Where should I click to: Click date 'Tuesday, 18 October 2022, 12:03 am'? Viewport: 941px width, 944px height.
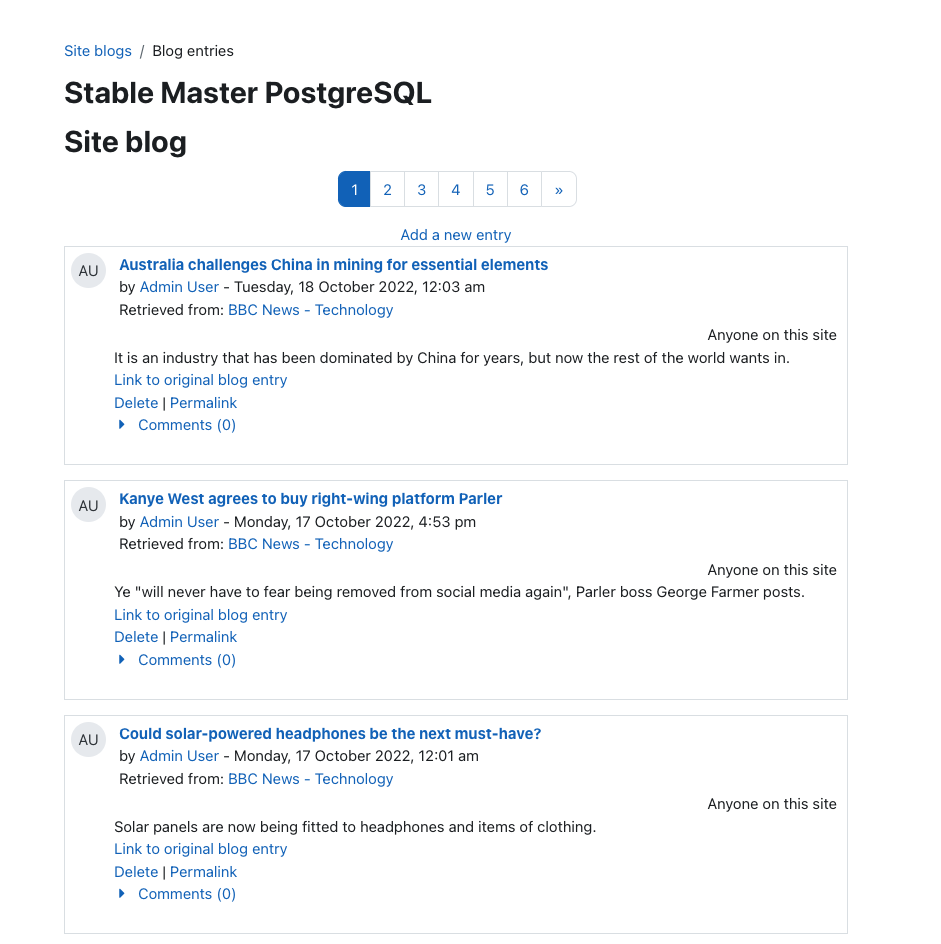coord(359,287)
